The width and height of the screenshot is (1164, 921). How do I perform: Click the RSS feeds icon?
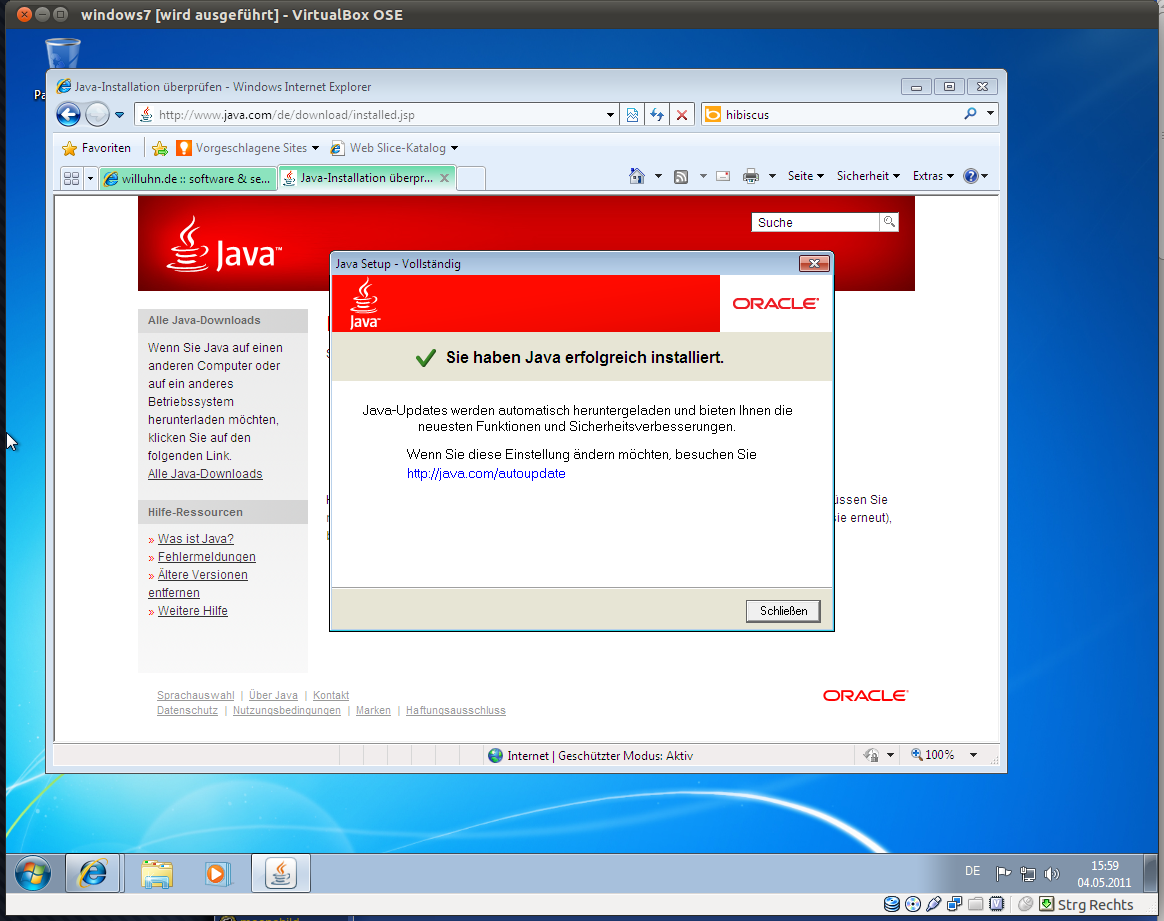681,176
